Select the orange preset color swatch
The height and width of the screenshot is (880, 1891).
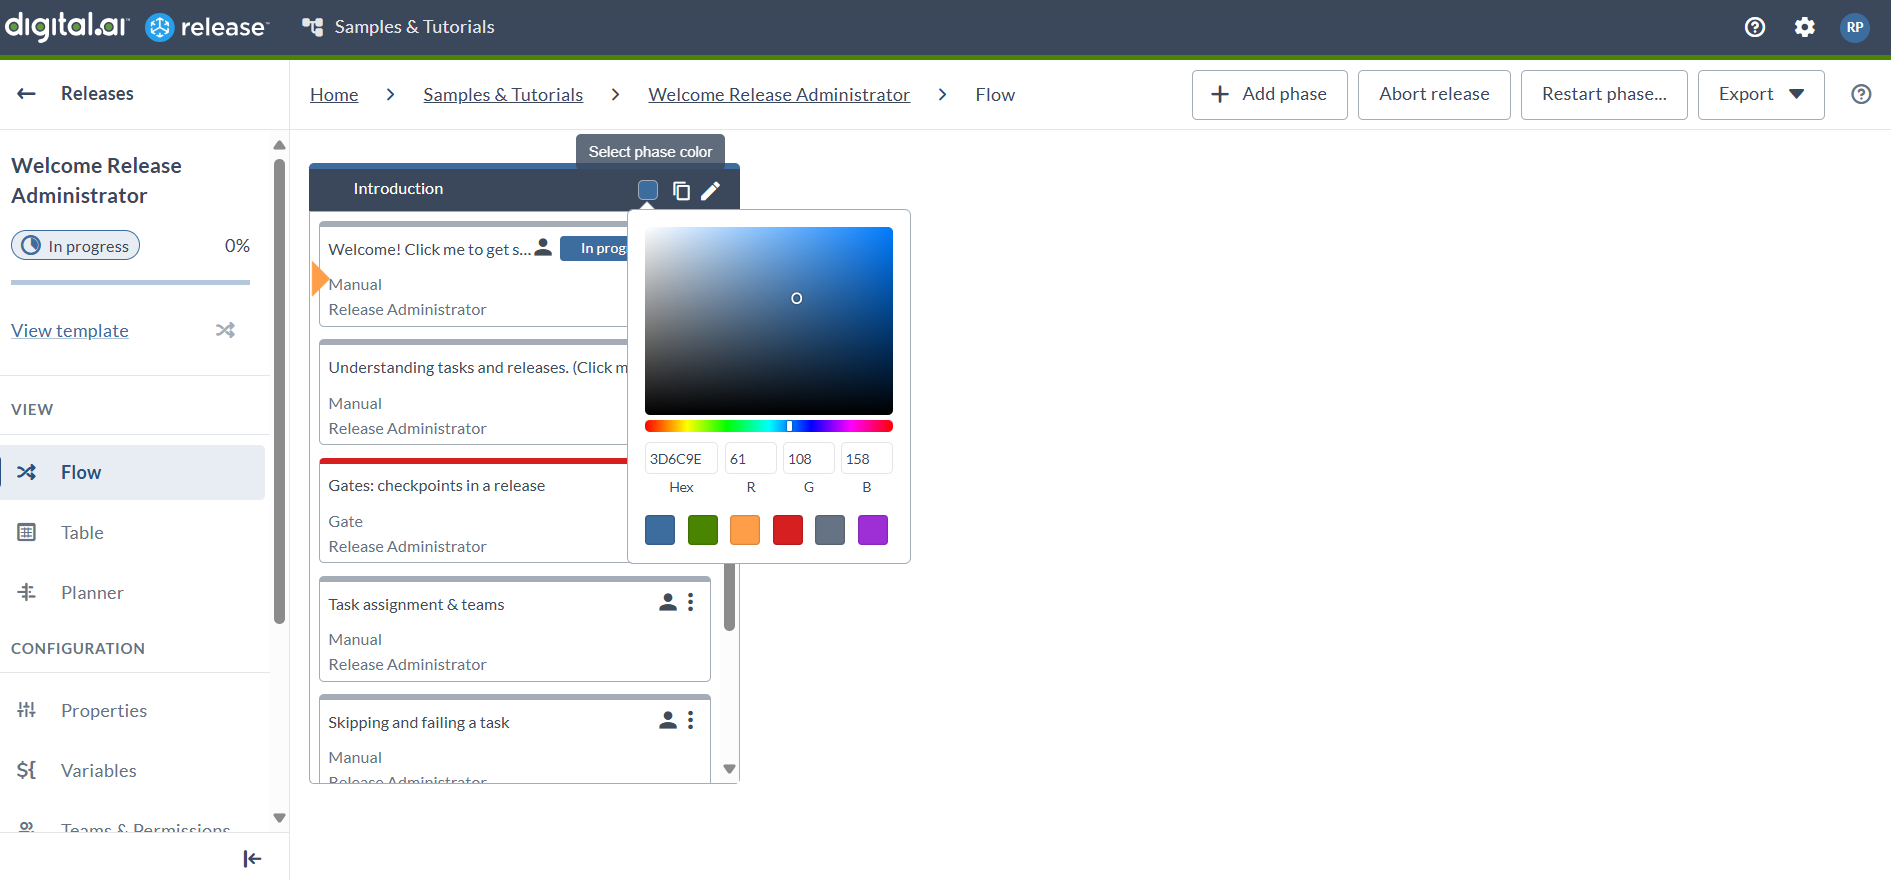coord(745,530)
